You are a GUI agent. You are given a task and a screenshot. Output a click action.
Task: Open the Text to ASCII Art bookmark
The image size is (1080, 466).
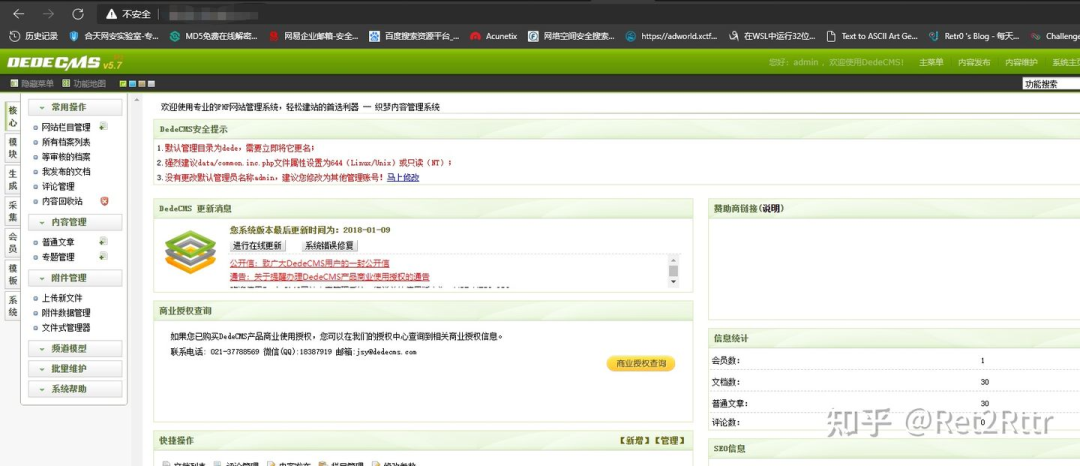(x=872, y=36)
